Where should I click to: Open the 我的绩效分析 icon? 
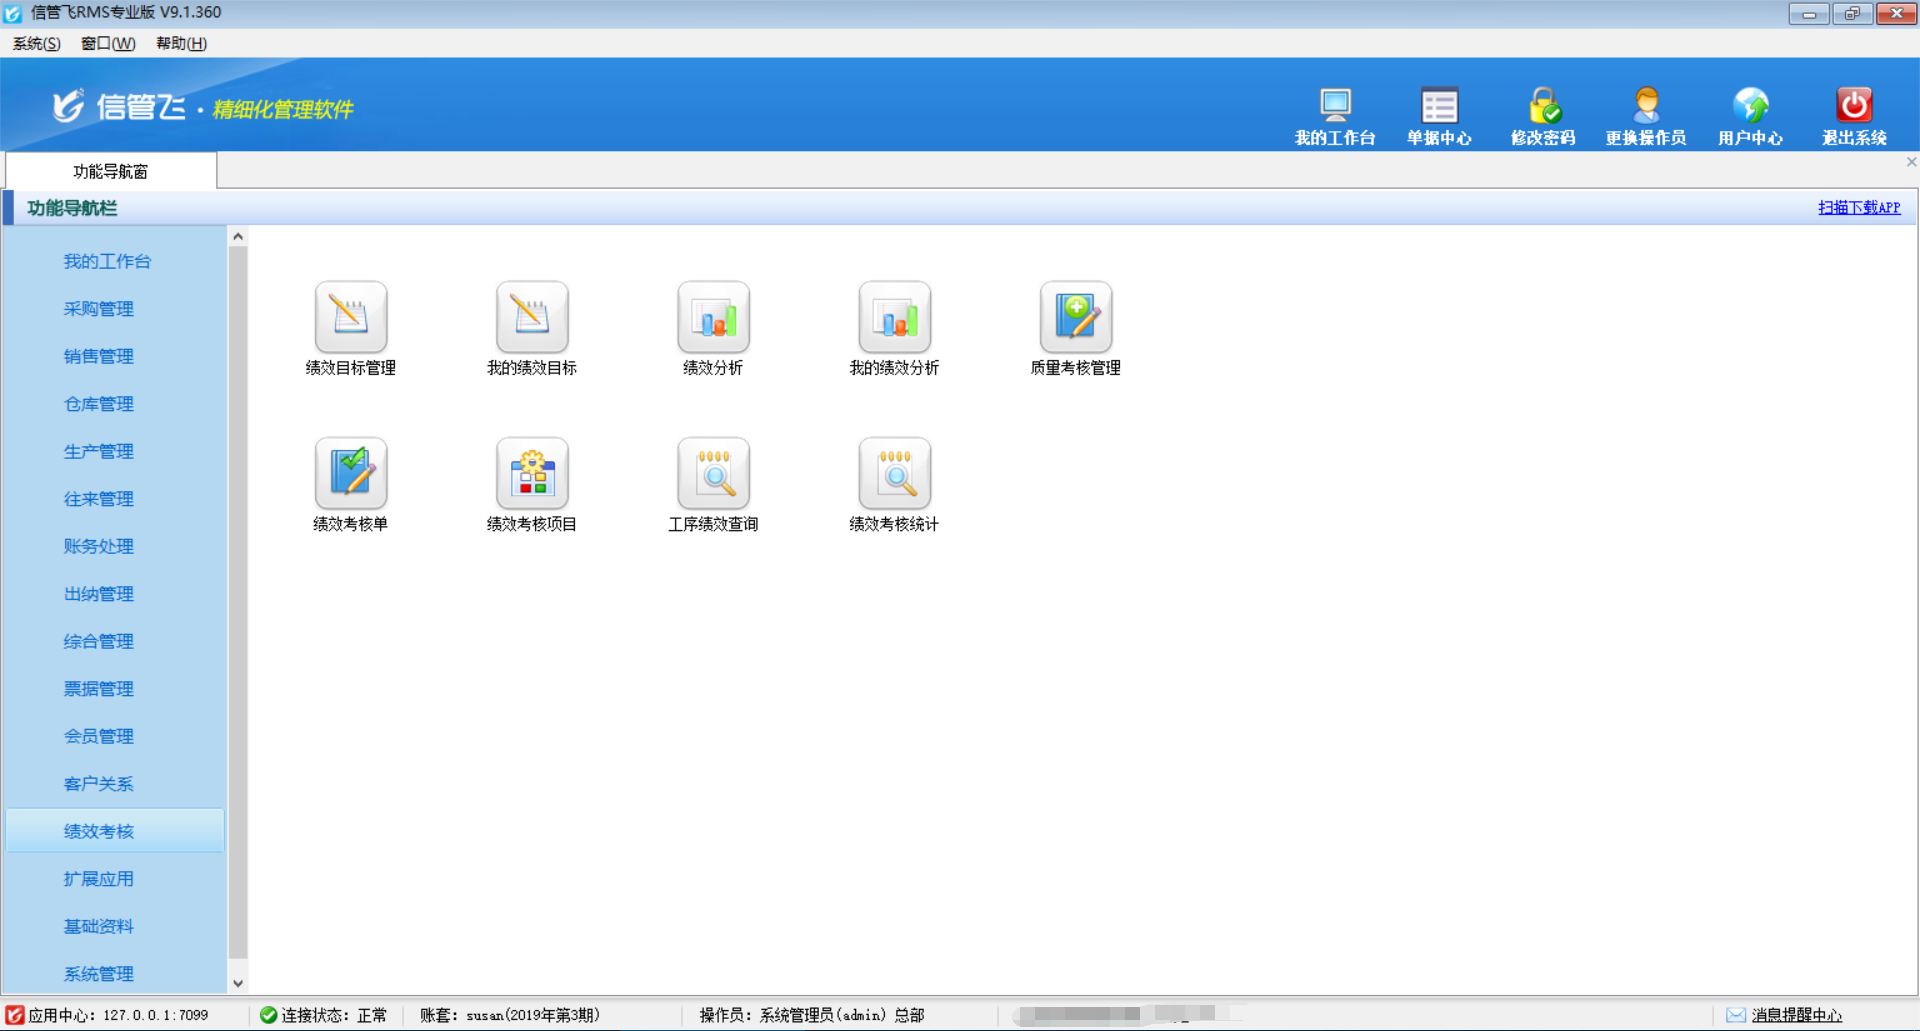point(894,317)
